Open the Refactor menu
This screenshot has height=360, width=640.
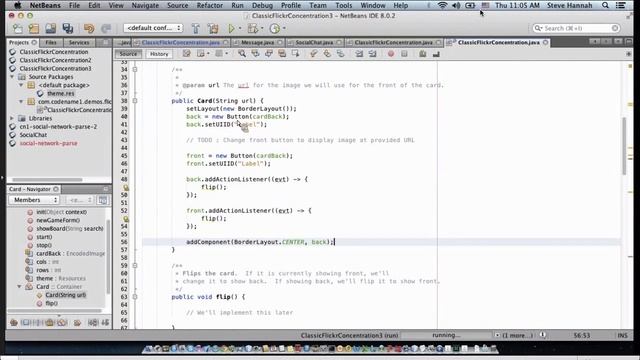210,5
